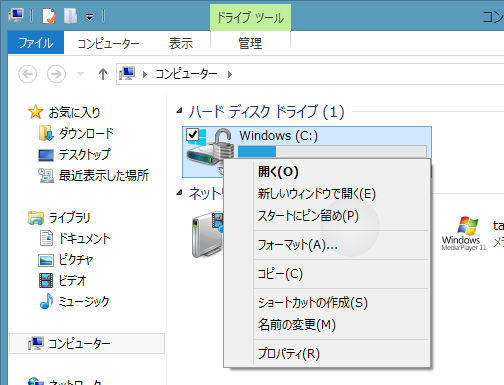Click the libraries folder icon
504x385 pixels.
(x=36, y=218)
